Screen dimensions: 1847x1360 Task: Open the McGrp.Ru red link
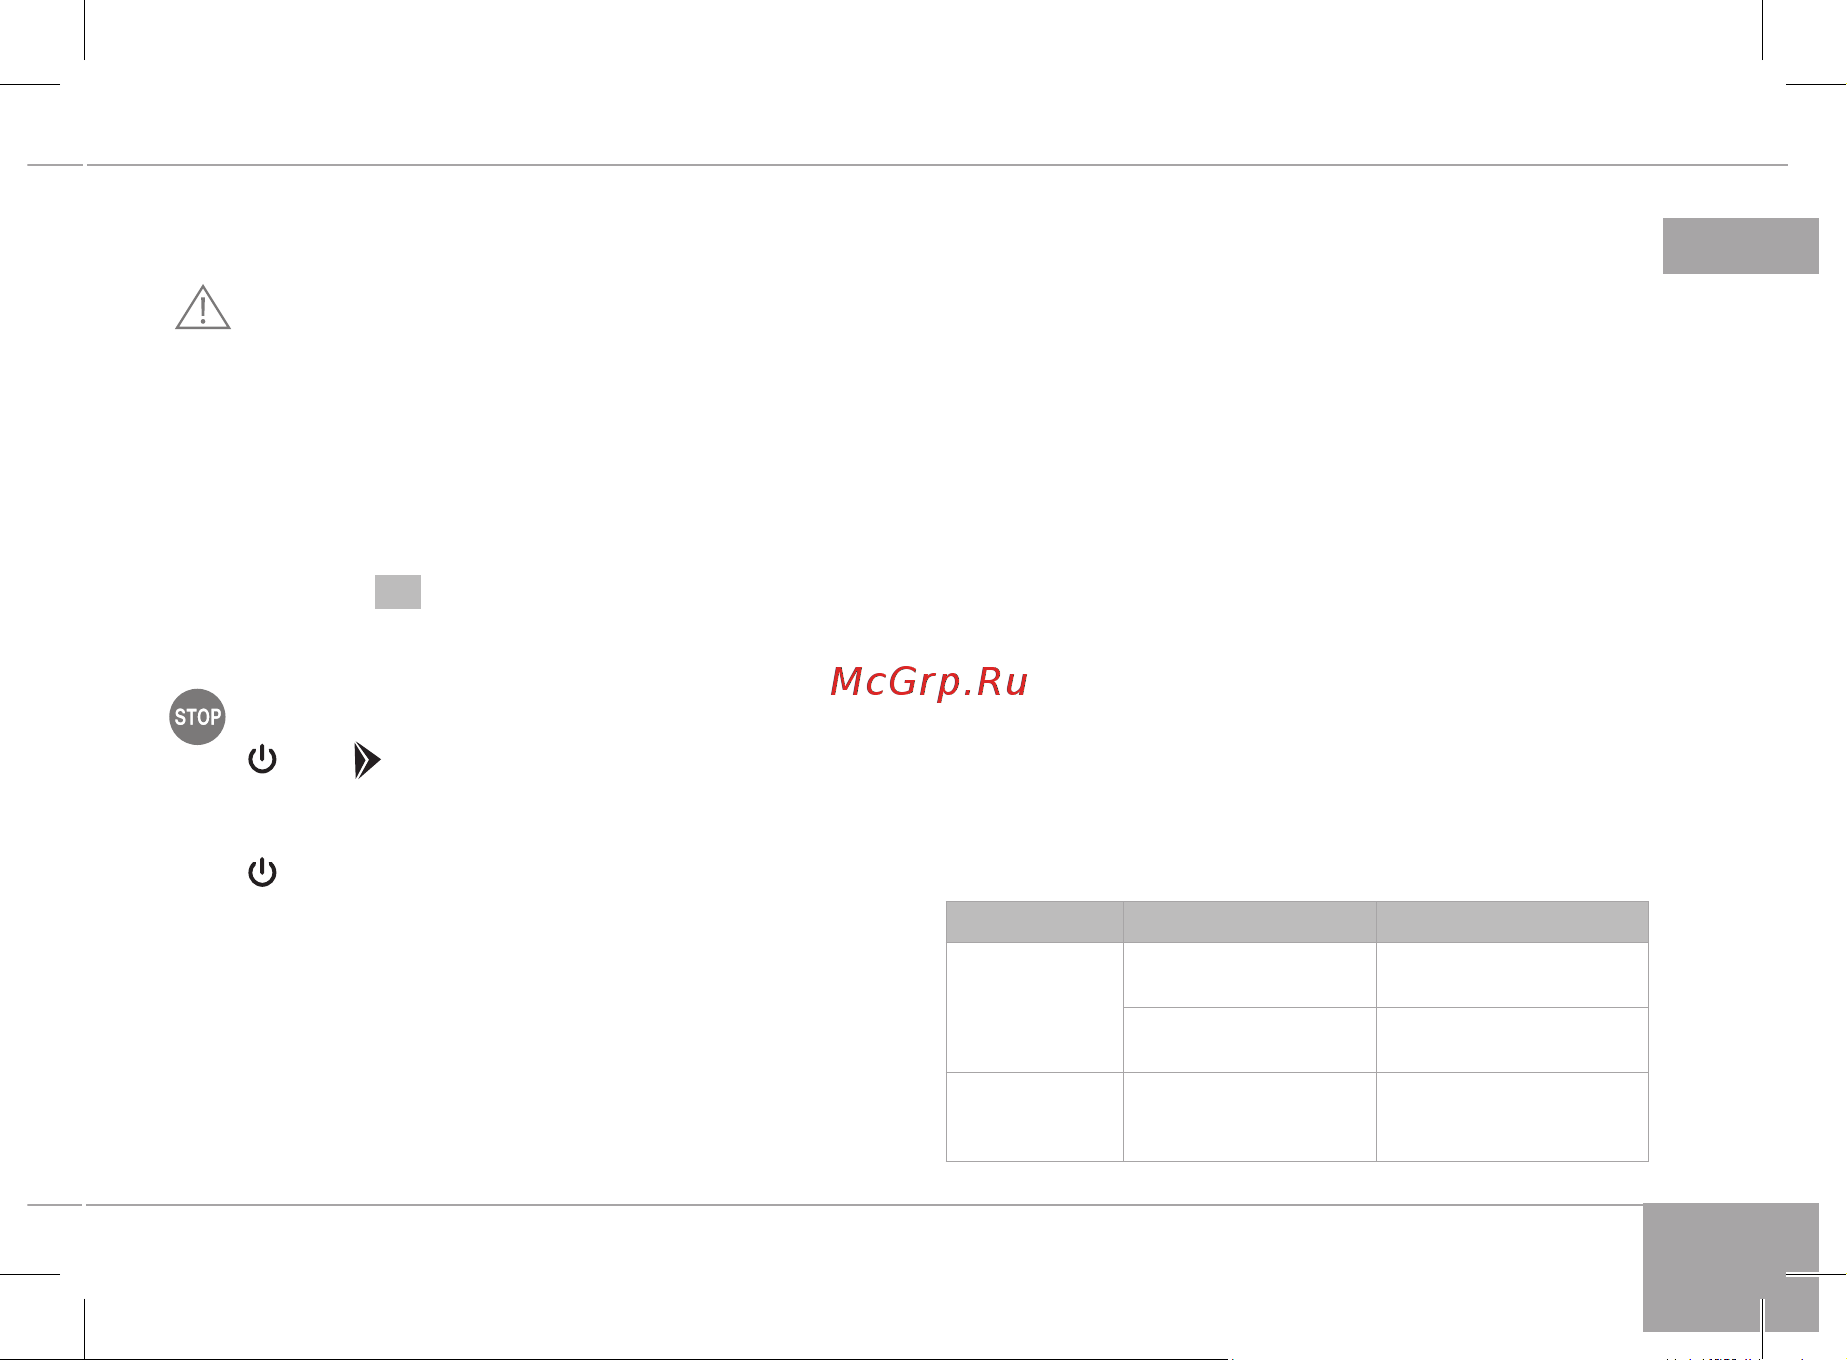[x=929, y=682]
